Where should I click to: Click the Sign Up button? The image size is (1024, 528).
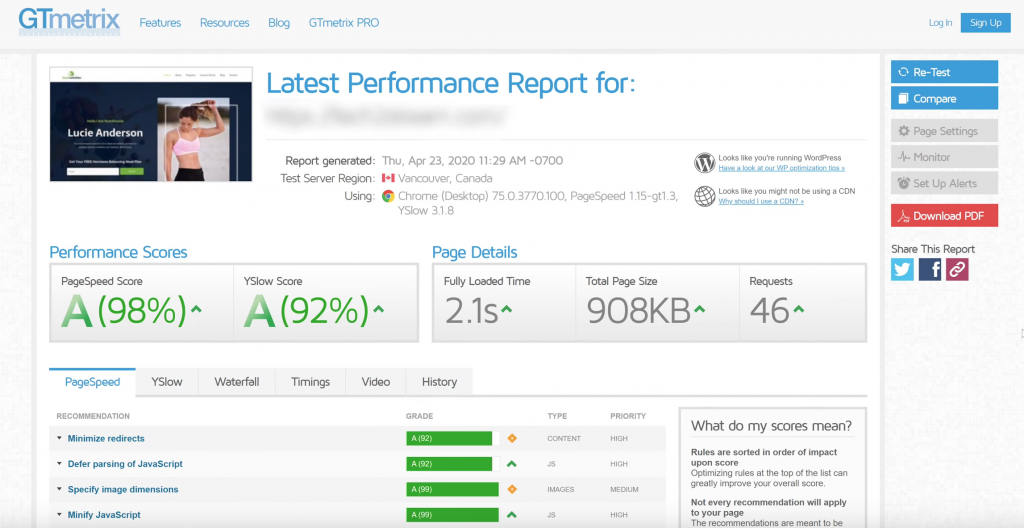(985, 23)
